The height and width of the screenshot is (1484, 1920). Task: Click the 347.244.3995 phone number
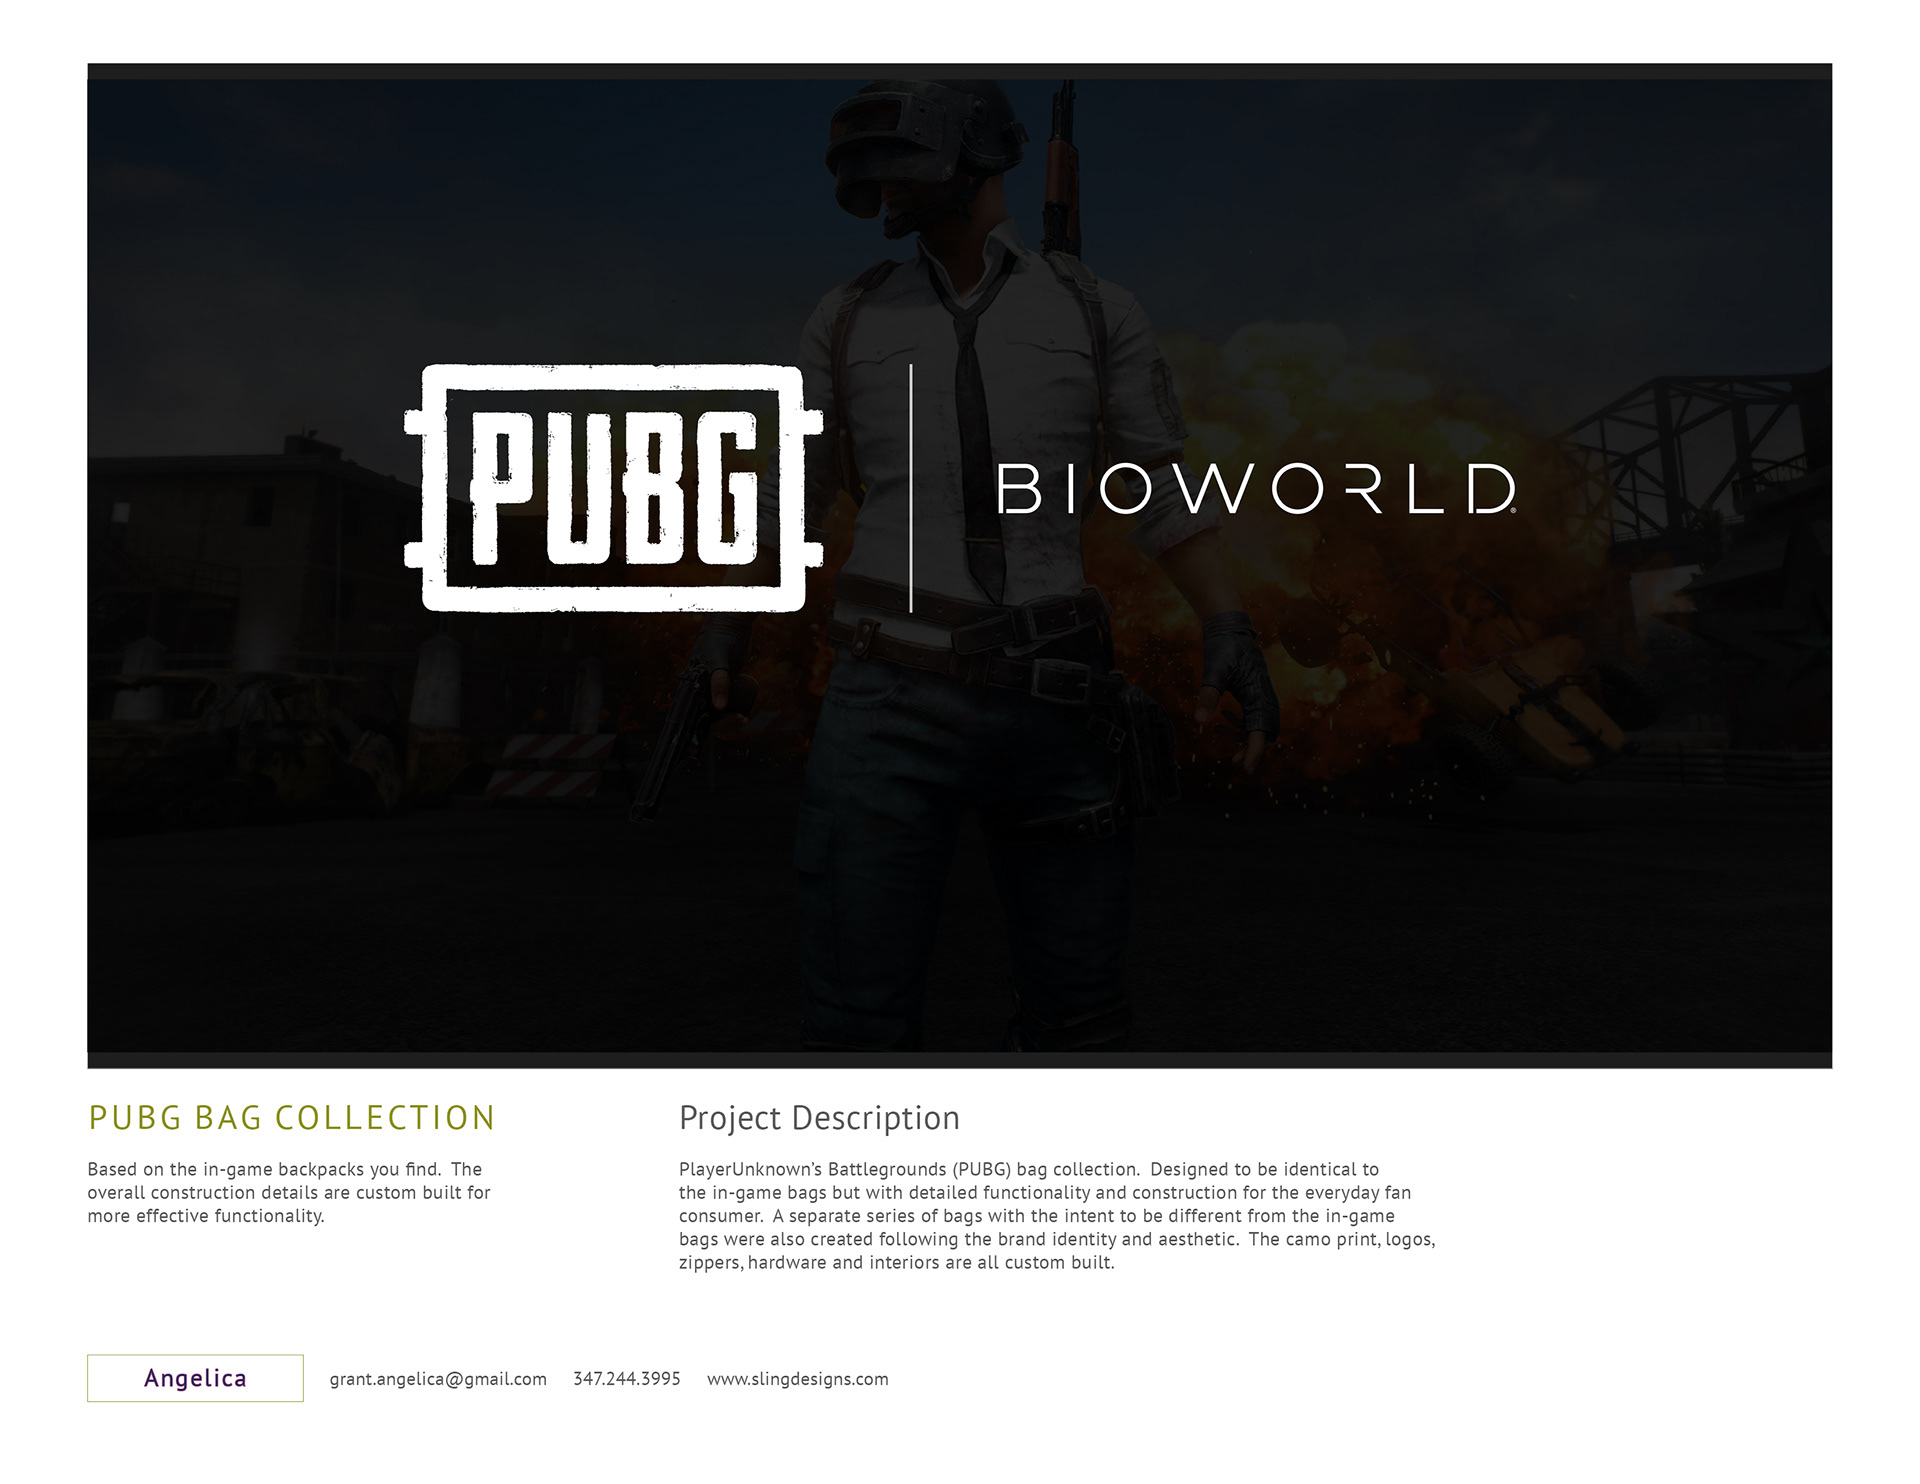(627, 1379)
